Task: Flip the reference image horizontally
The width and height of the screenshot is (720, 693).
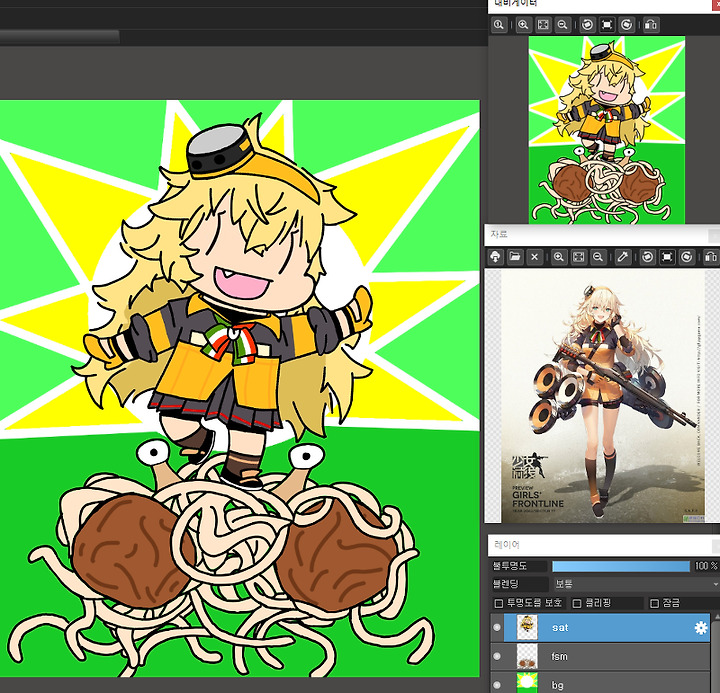Action: point(711,257)
